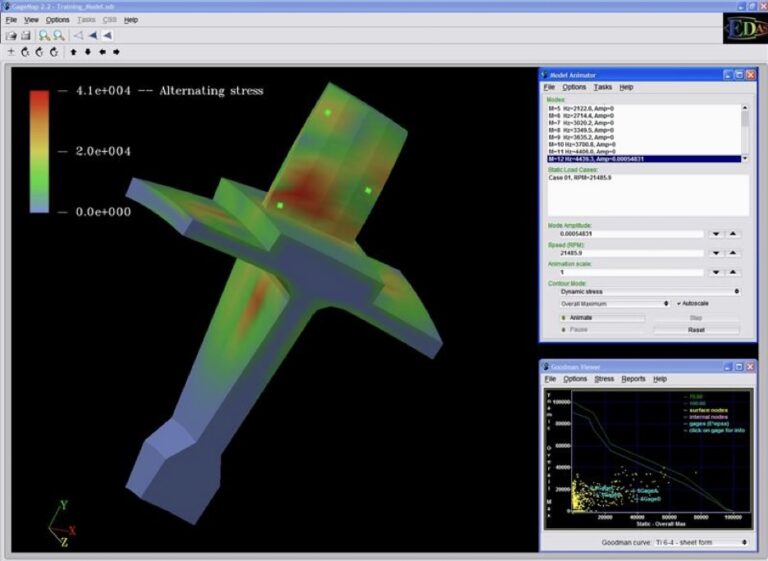Open Tasks menu in Model Animator

603,87
